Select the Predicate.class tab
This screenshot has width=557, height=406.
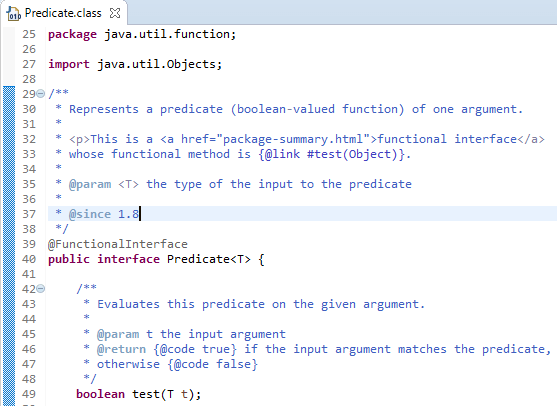(63, 13)
